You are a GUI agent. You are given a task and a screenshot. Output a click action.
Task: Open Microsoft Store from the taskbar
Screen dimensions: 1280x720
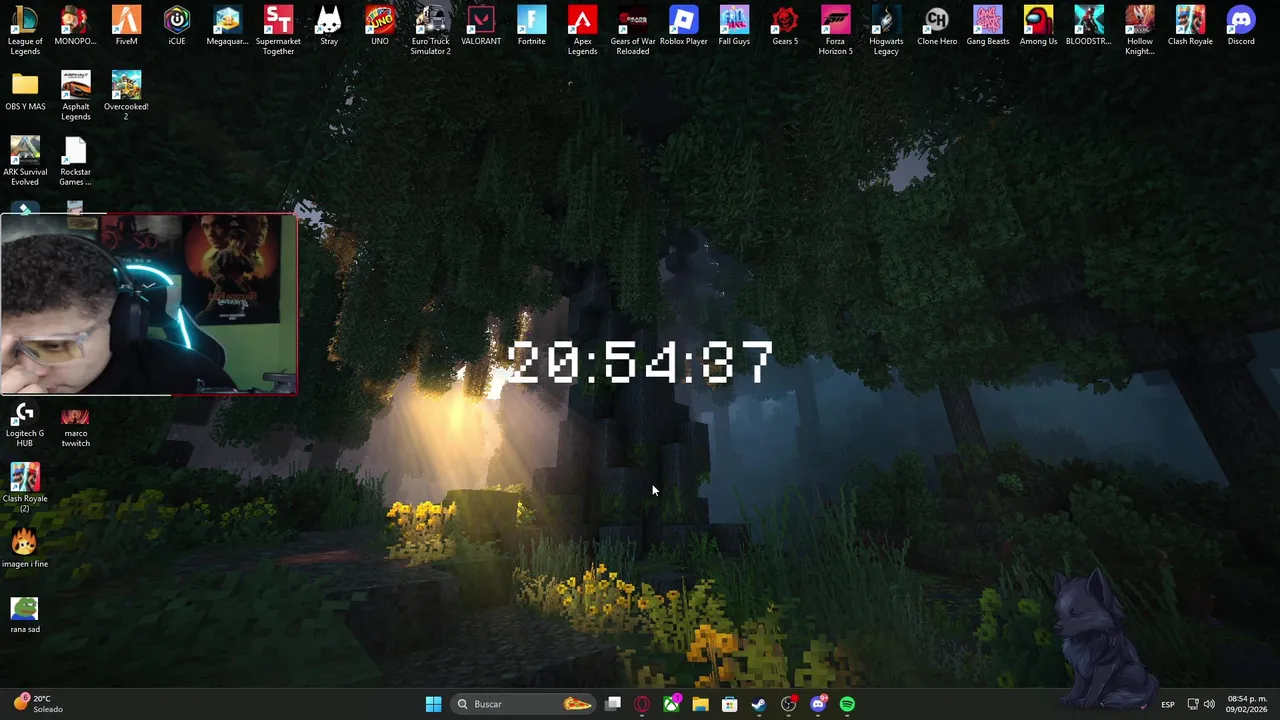click(x=730, y=704)
